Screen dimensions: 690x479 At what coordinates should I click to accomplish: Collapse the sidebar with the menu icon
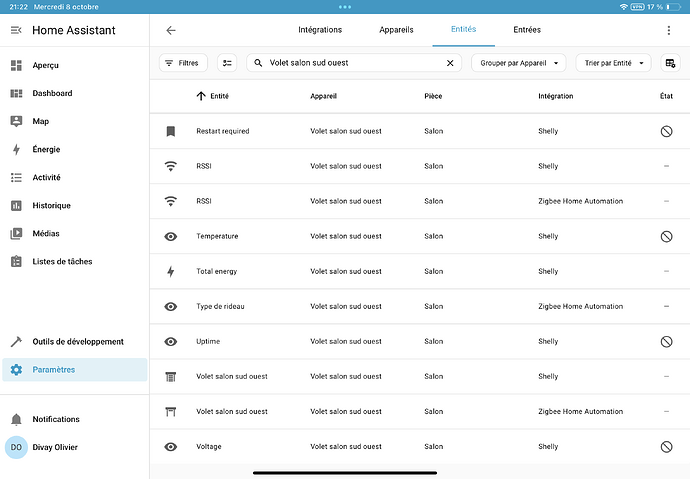(16, 30)
